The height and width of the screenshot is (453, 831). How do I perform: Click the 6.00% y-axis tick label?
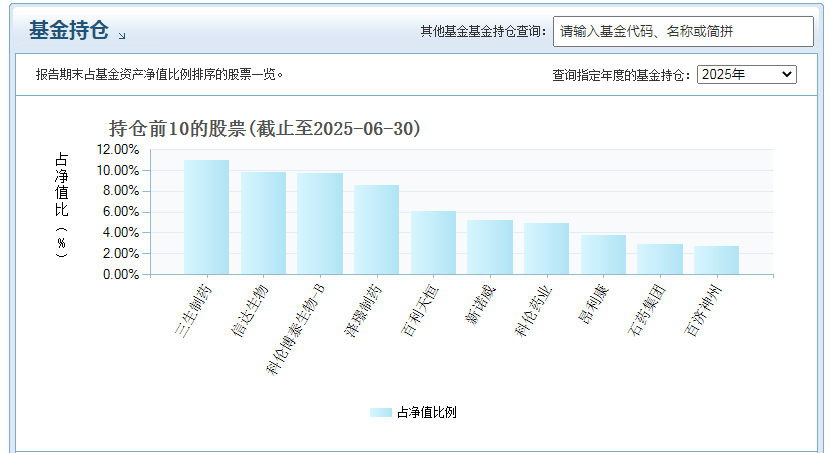(121, 212)
